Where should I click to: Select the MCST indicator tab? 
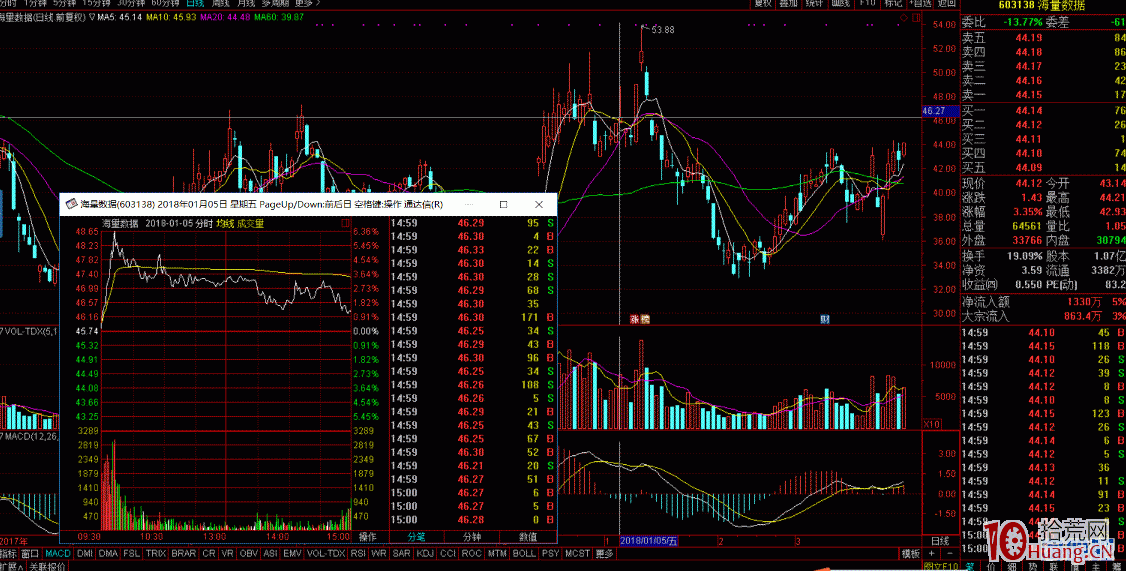577,554
